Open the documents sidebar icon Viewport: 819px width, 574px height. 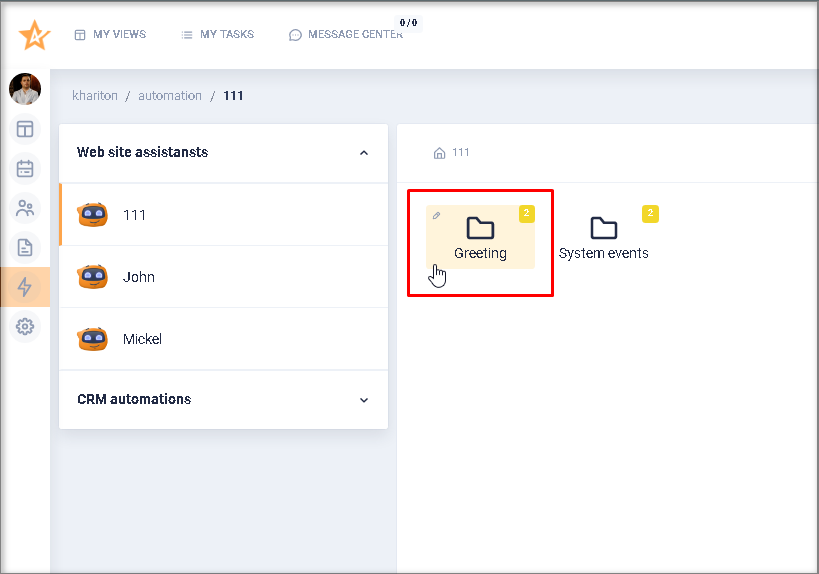point(25,248)
